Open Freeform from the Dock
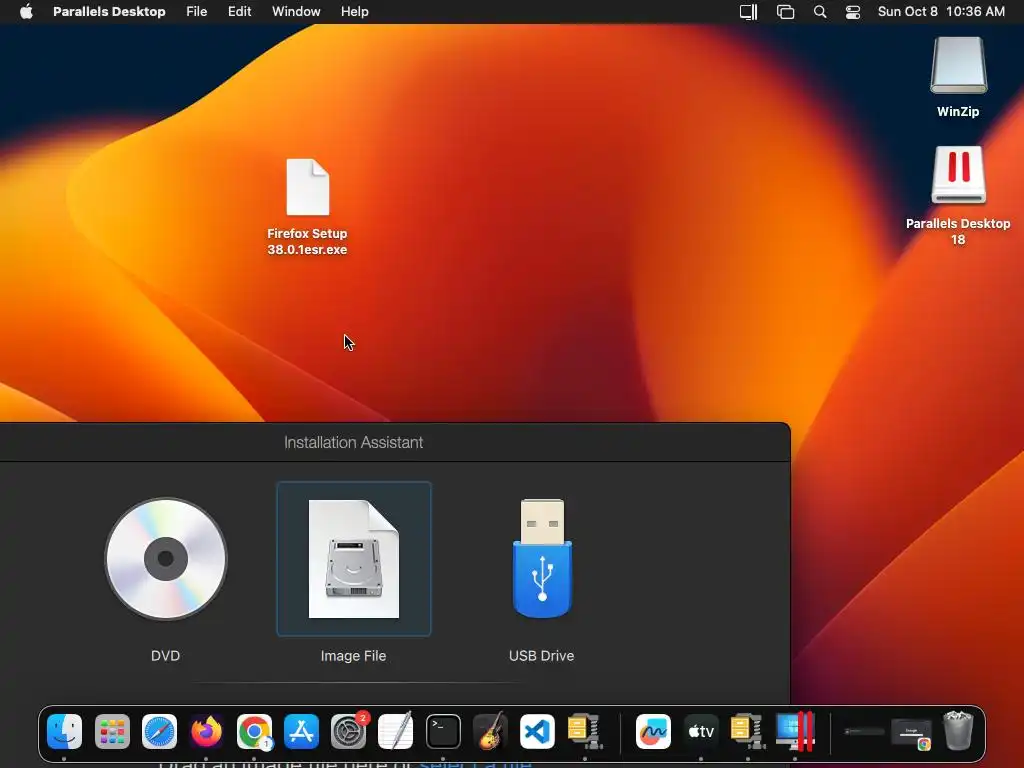 653,731
